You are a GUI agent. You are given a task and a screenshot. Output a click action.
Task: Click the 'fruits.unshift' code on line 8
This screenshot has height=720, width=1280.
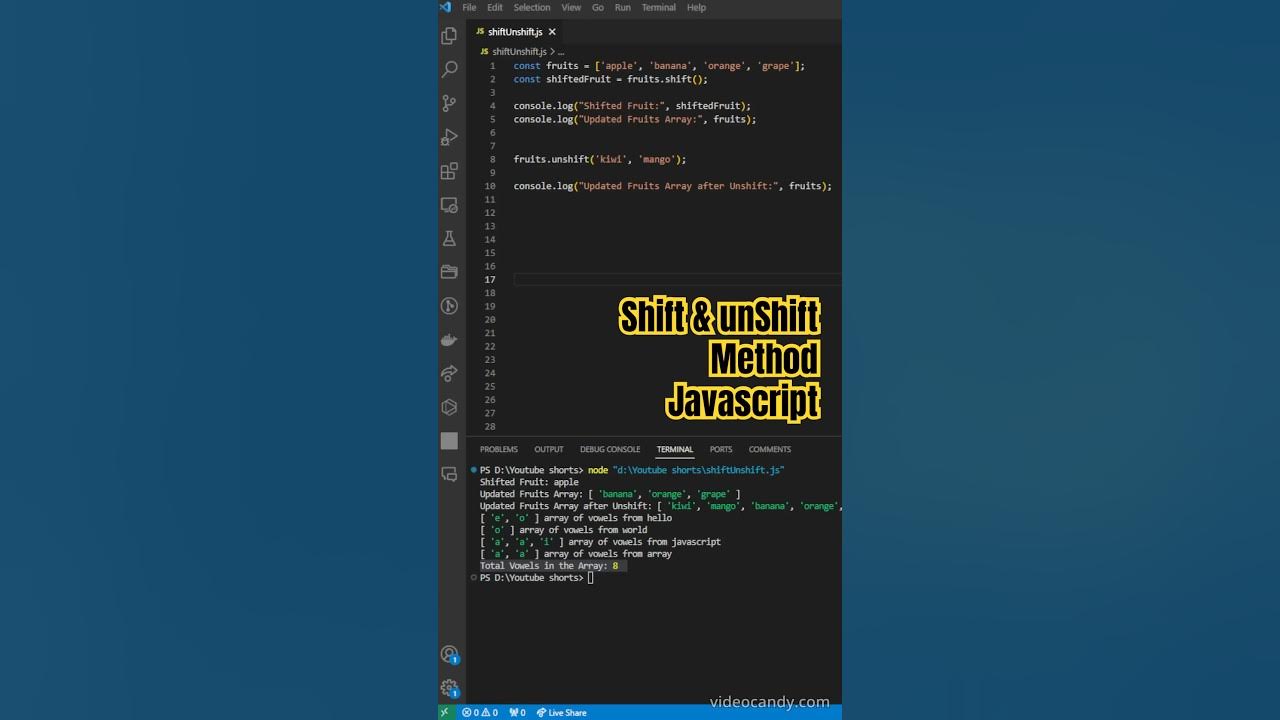pyautogui.click(x=552, y=159)
